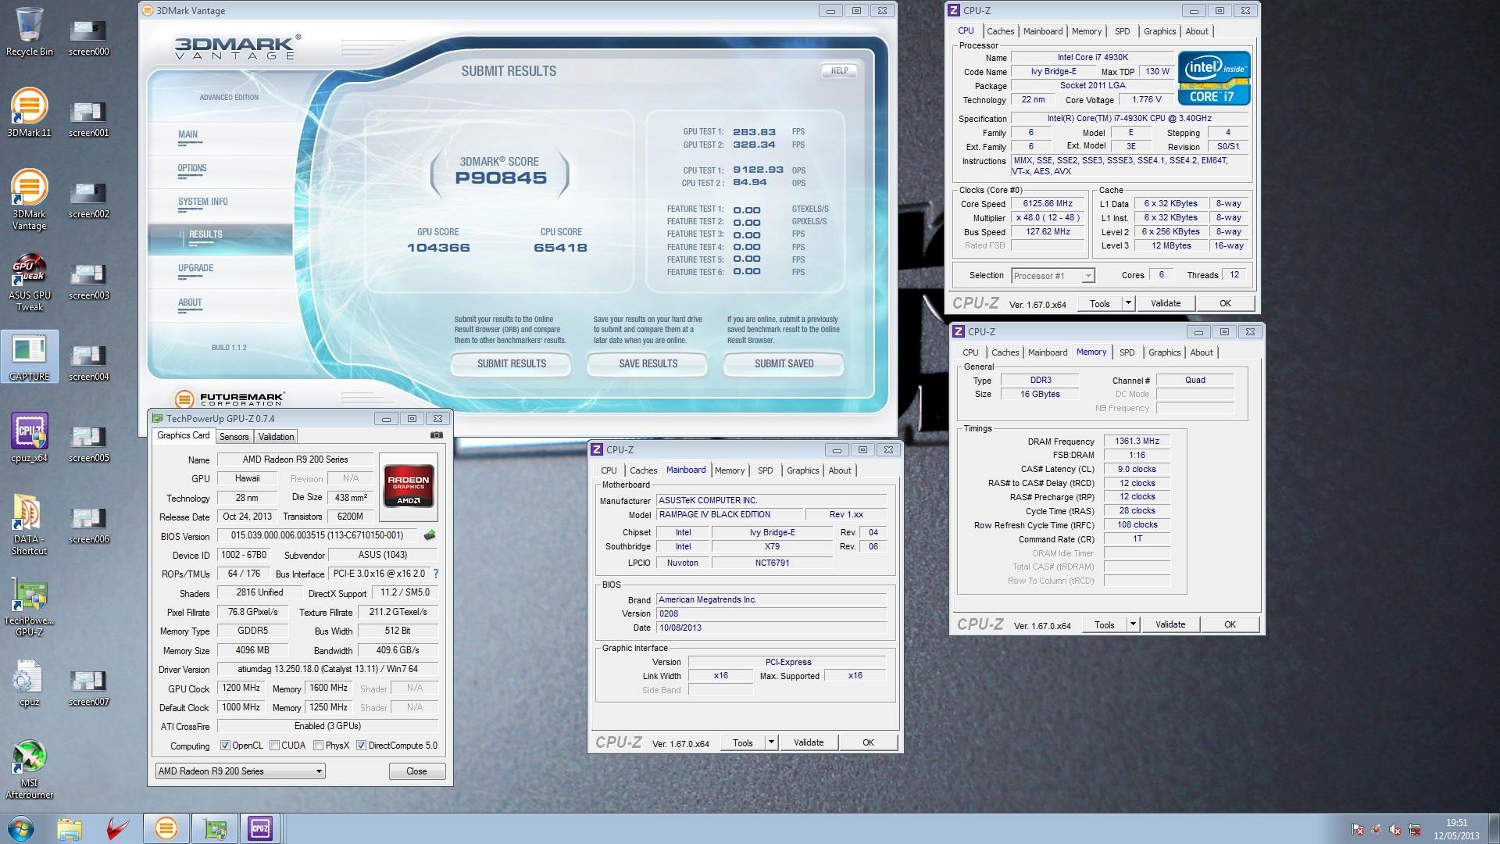
Task: Select the ASUS GPU Tweak desktop icon
Action: coord(29,282)
